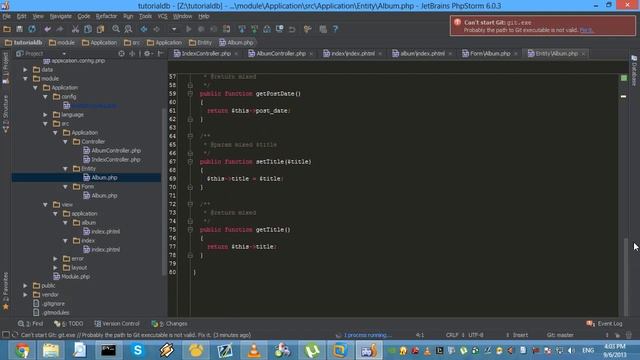Hide the project panel with pin icon
This screenshot has width=640, height=360.
pos(160,53)
